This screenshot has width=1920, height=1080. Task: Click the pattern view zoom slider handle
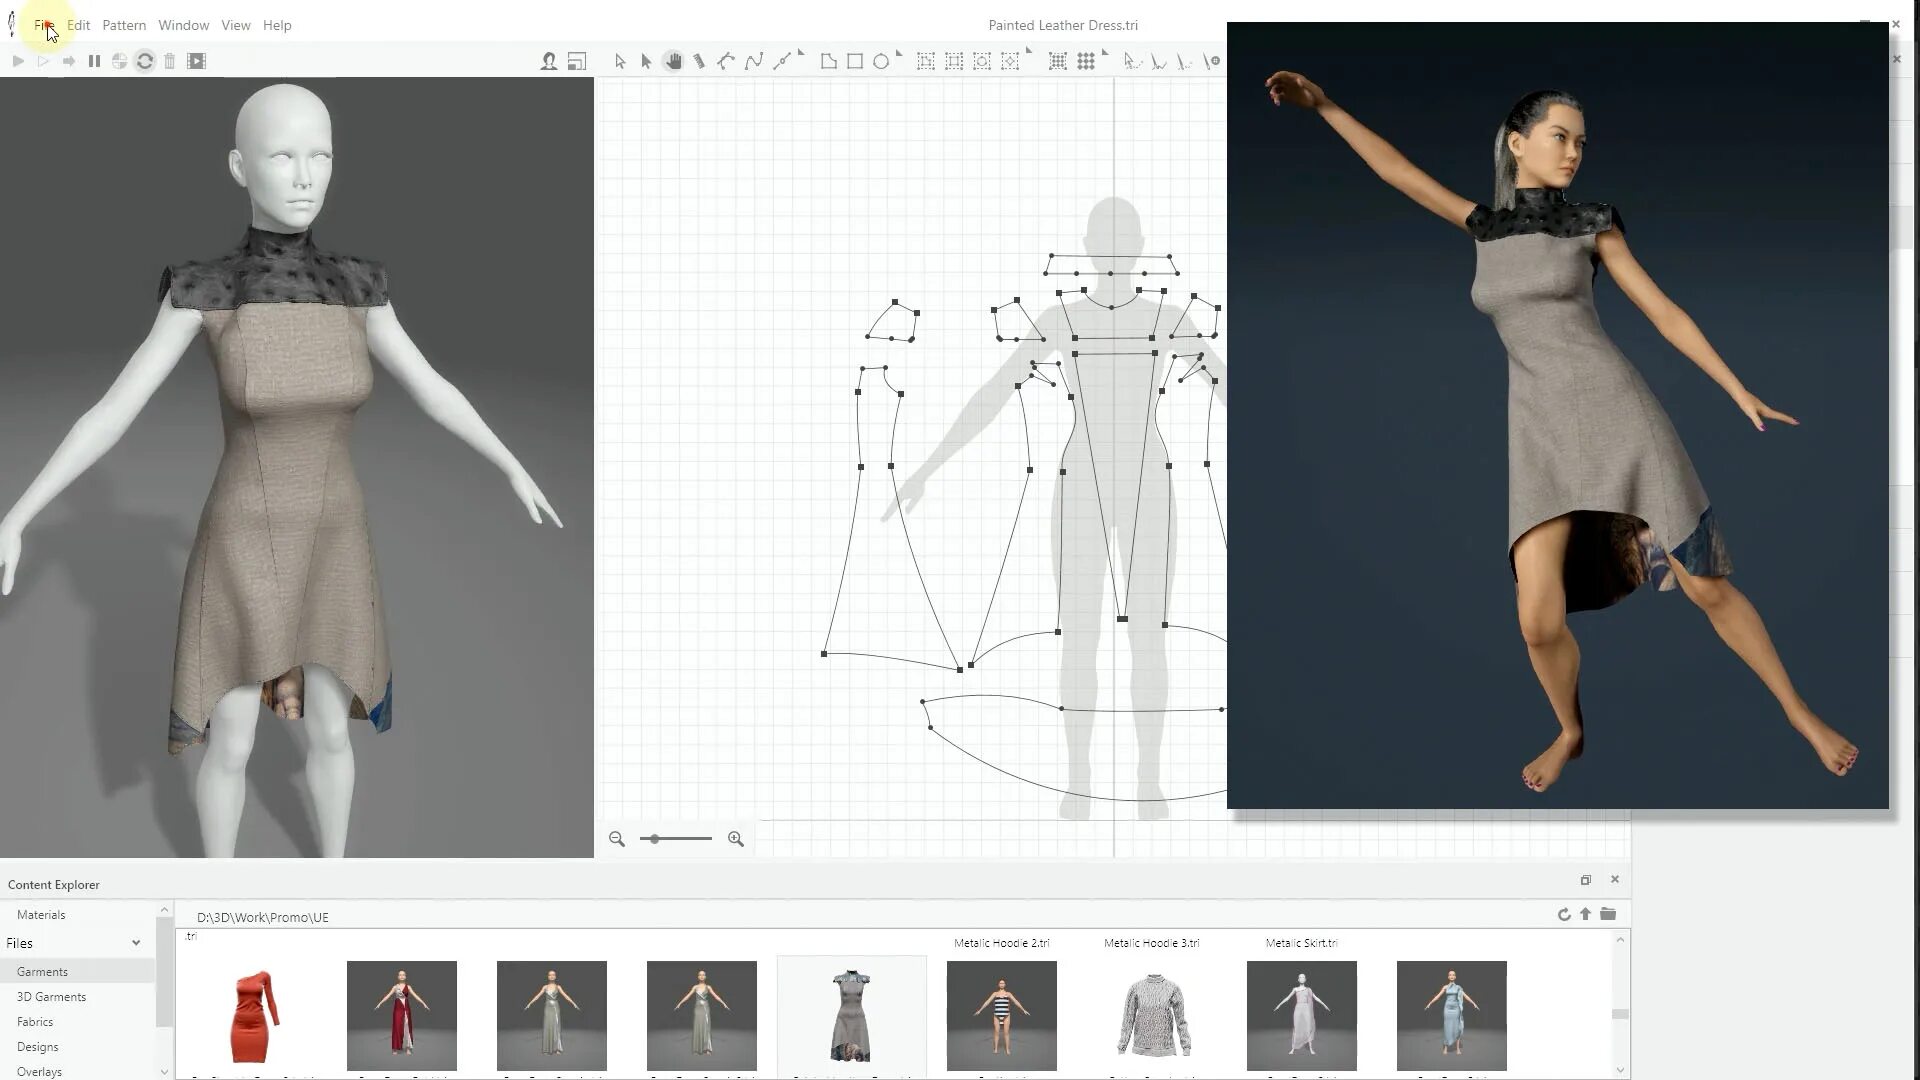coord(655,839)
